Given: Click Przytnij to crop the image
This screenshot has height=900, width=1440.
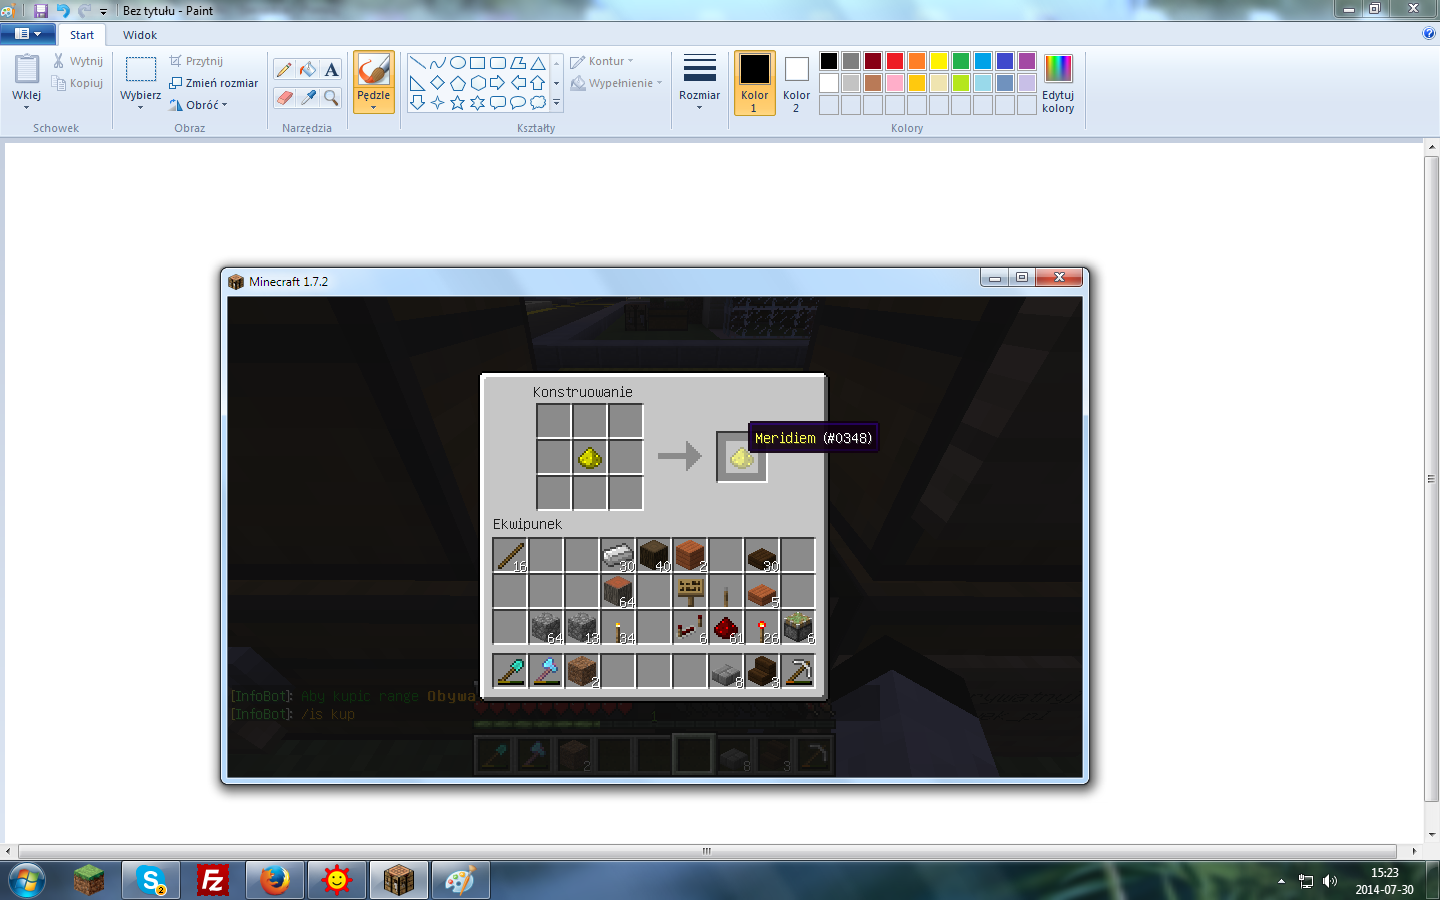Looking at the screenshot, I should (196, 61).
